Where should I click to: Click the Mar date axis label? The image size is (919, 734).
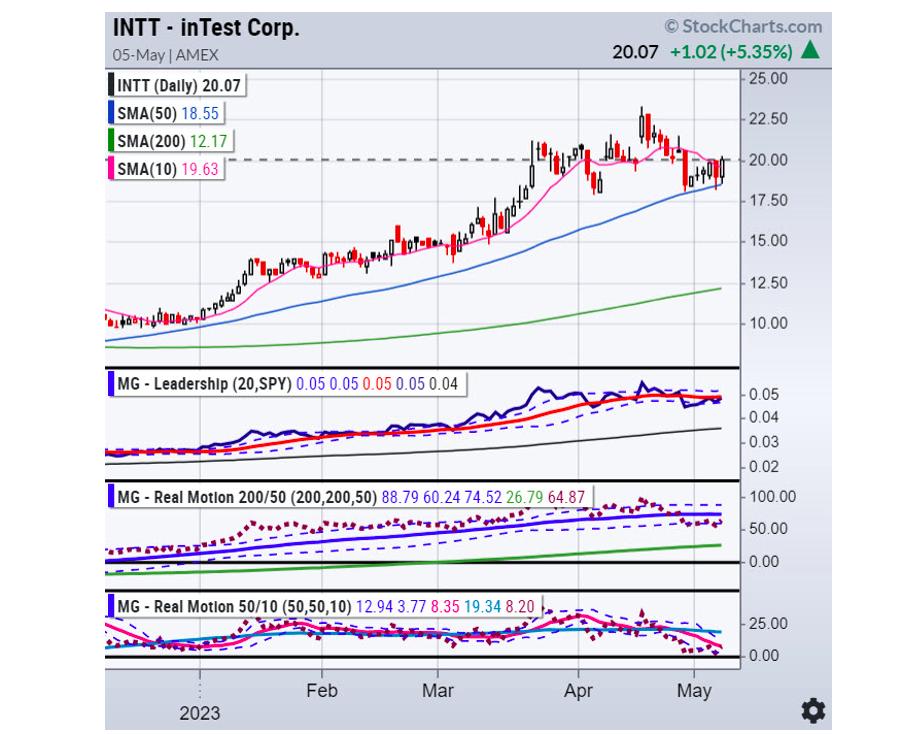(x=438, y=691)
